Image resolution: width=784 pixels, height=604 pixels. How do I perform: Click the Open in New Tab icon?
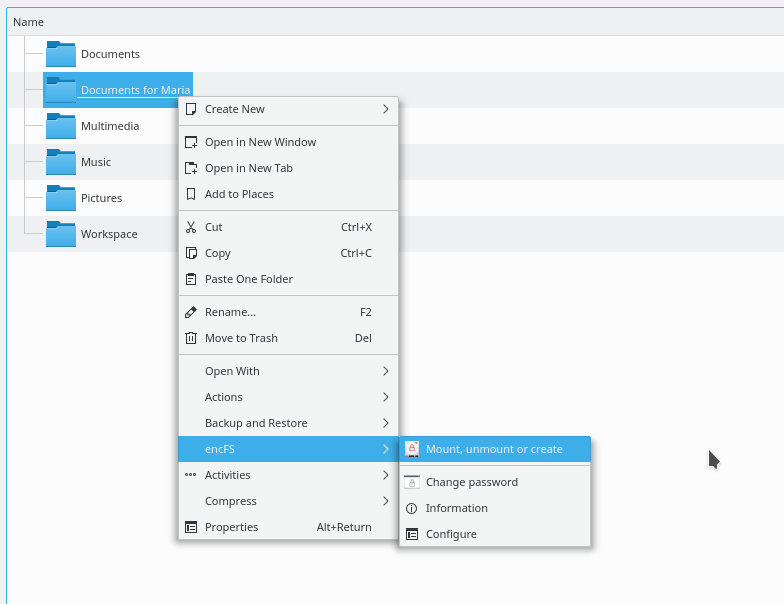(191, 168)
